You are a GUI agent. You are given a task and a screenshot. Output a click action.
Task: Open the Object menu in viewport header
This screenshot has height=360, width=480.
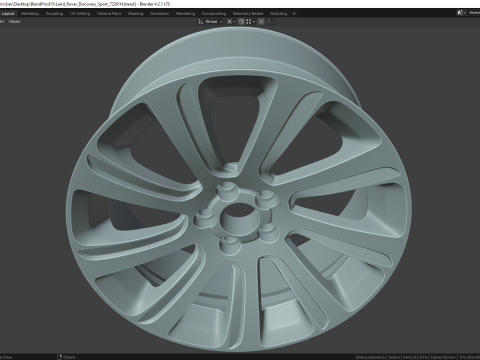click(x=15, y=22)
